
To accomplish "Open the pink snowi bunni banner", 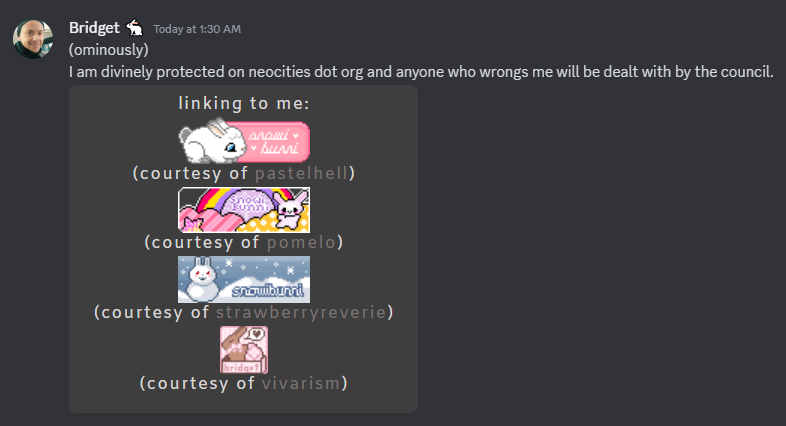I will [244, 141].
